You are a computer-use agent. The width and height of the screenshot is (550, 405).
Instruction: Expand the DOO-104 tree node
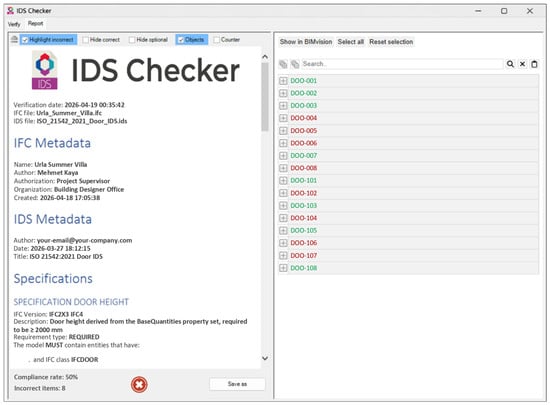click(283, 218)
